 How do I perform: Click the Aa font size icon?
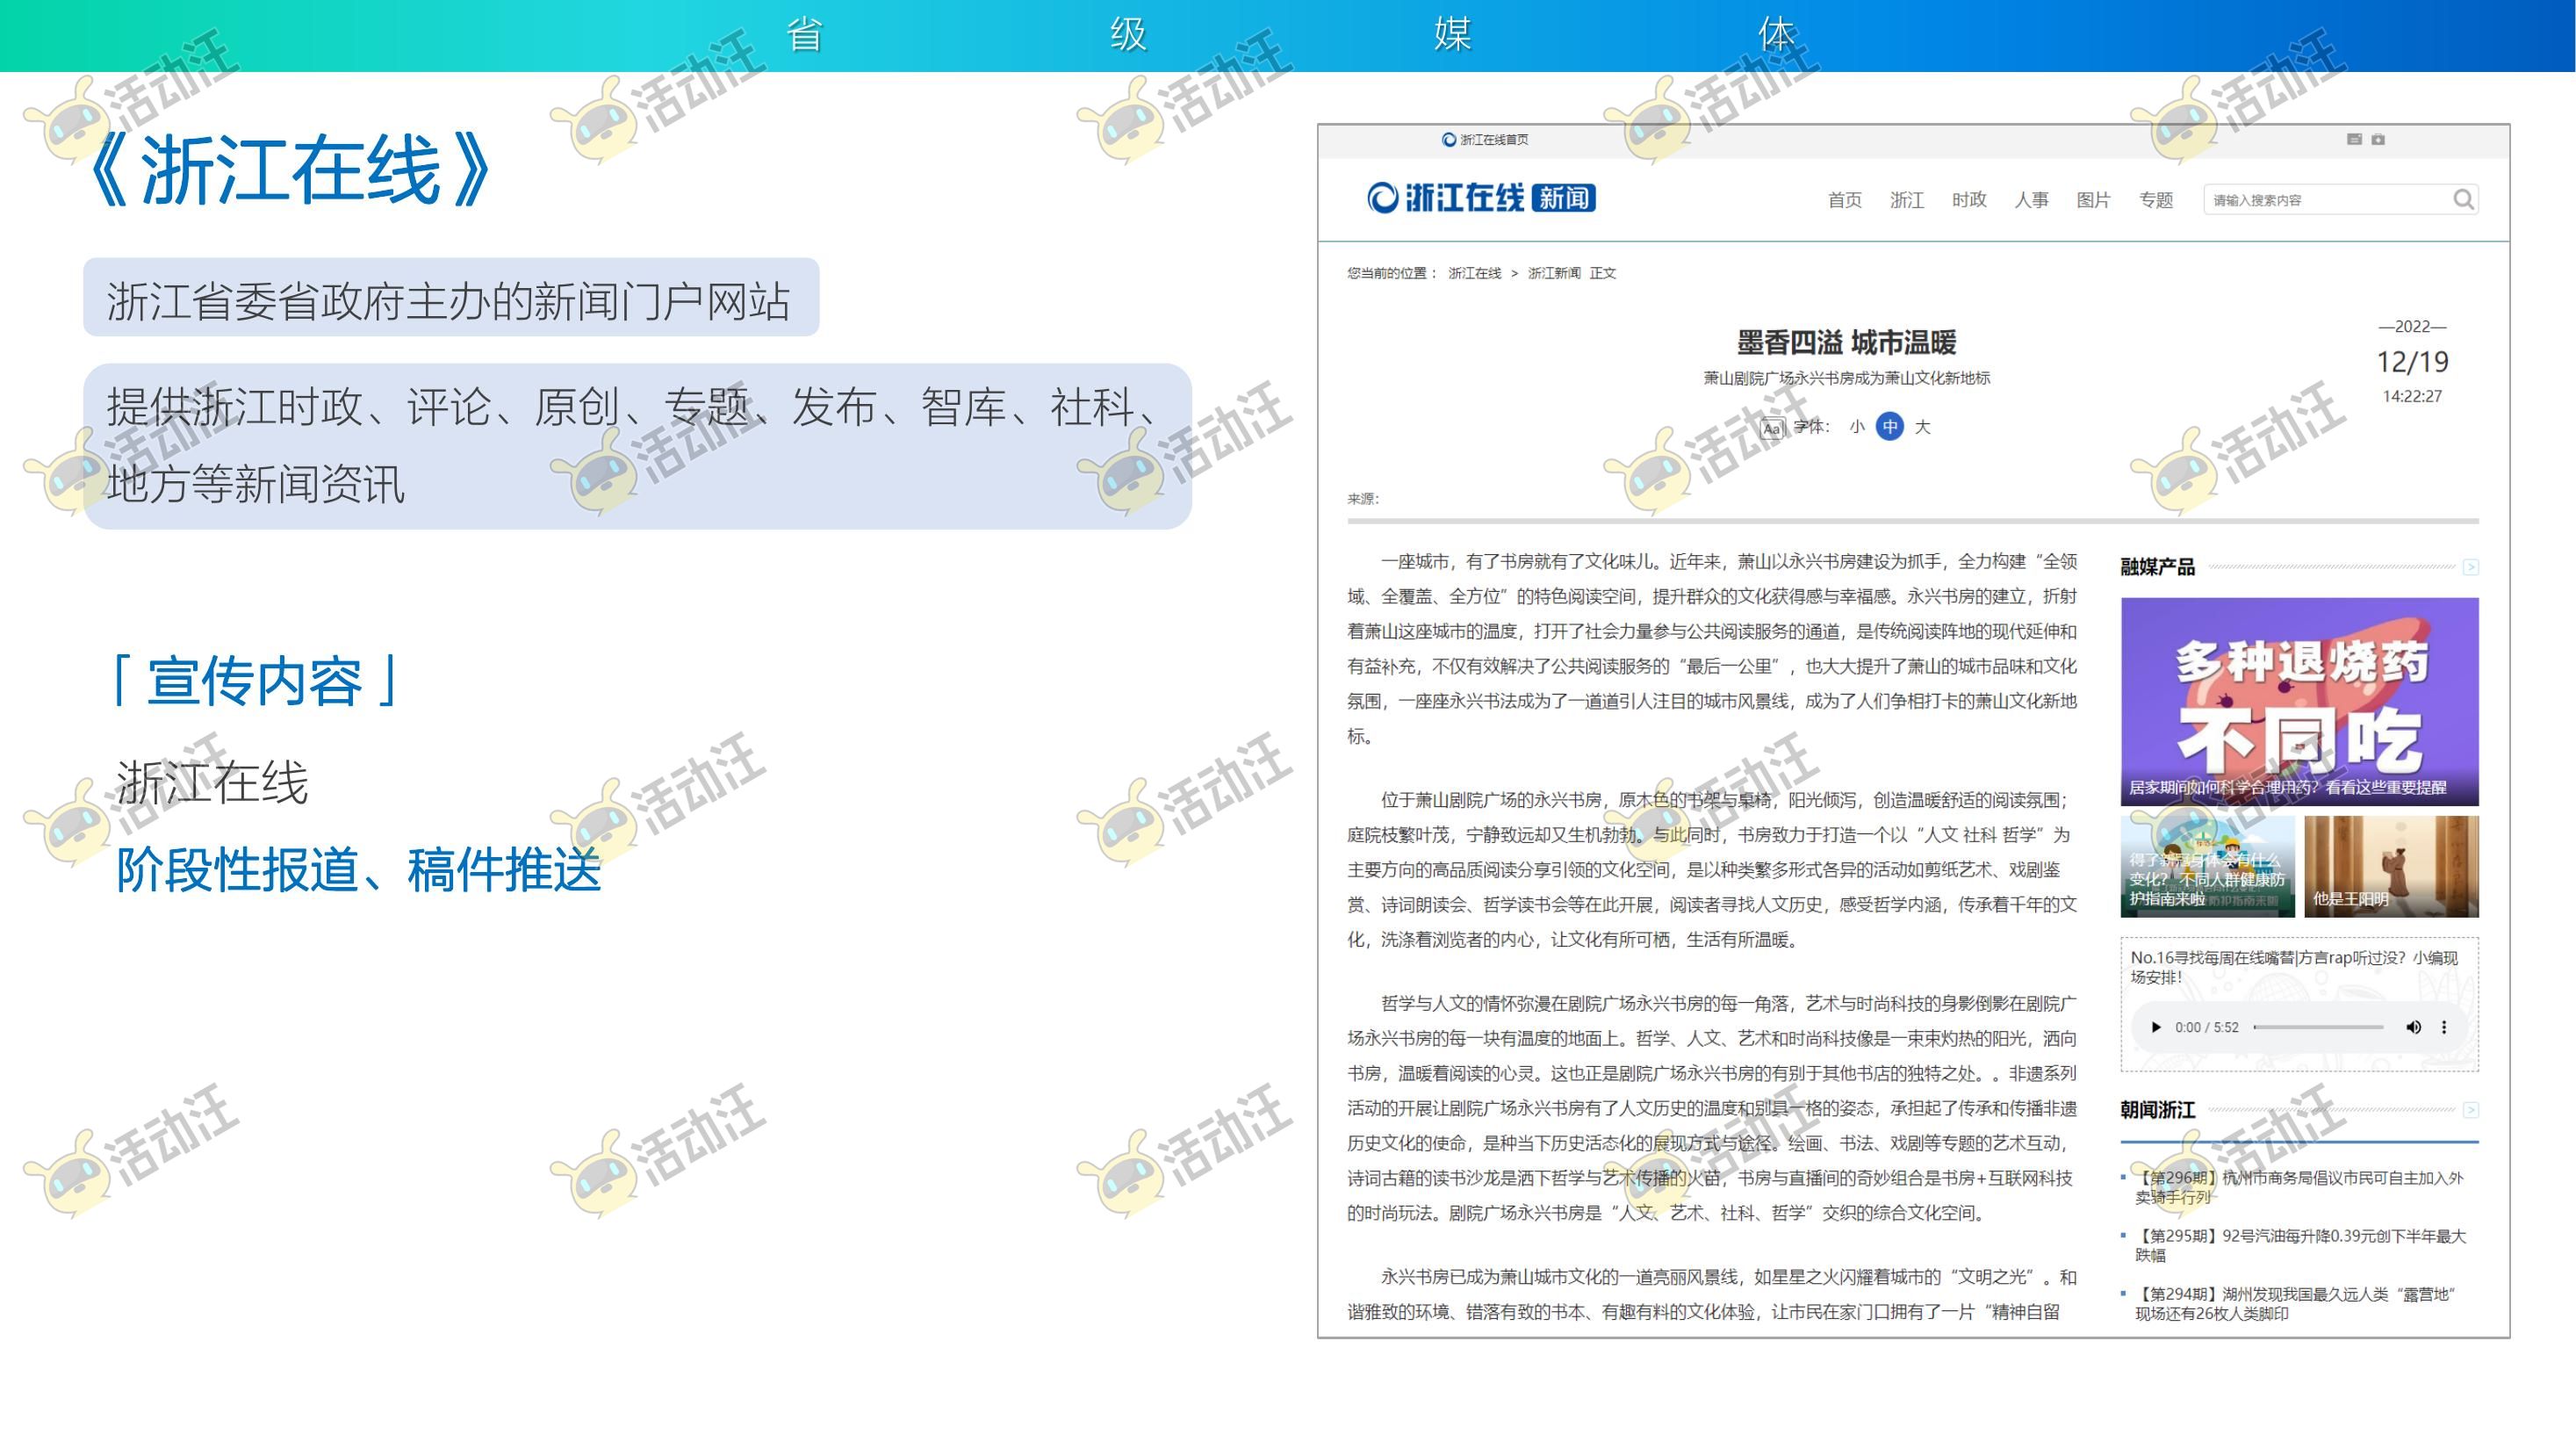click(1772, 428)
